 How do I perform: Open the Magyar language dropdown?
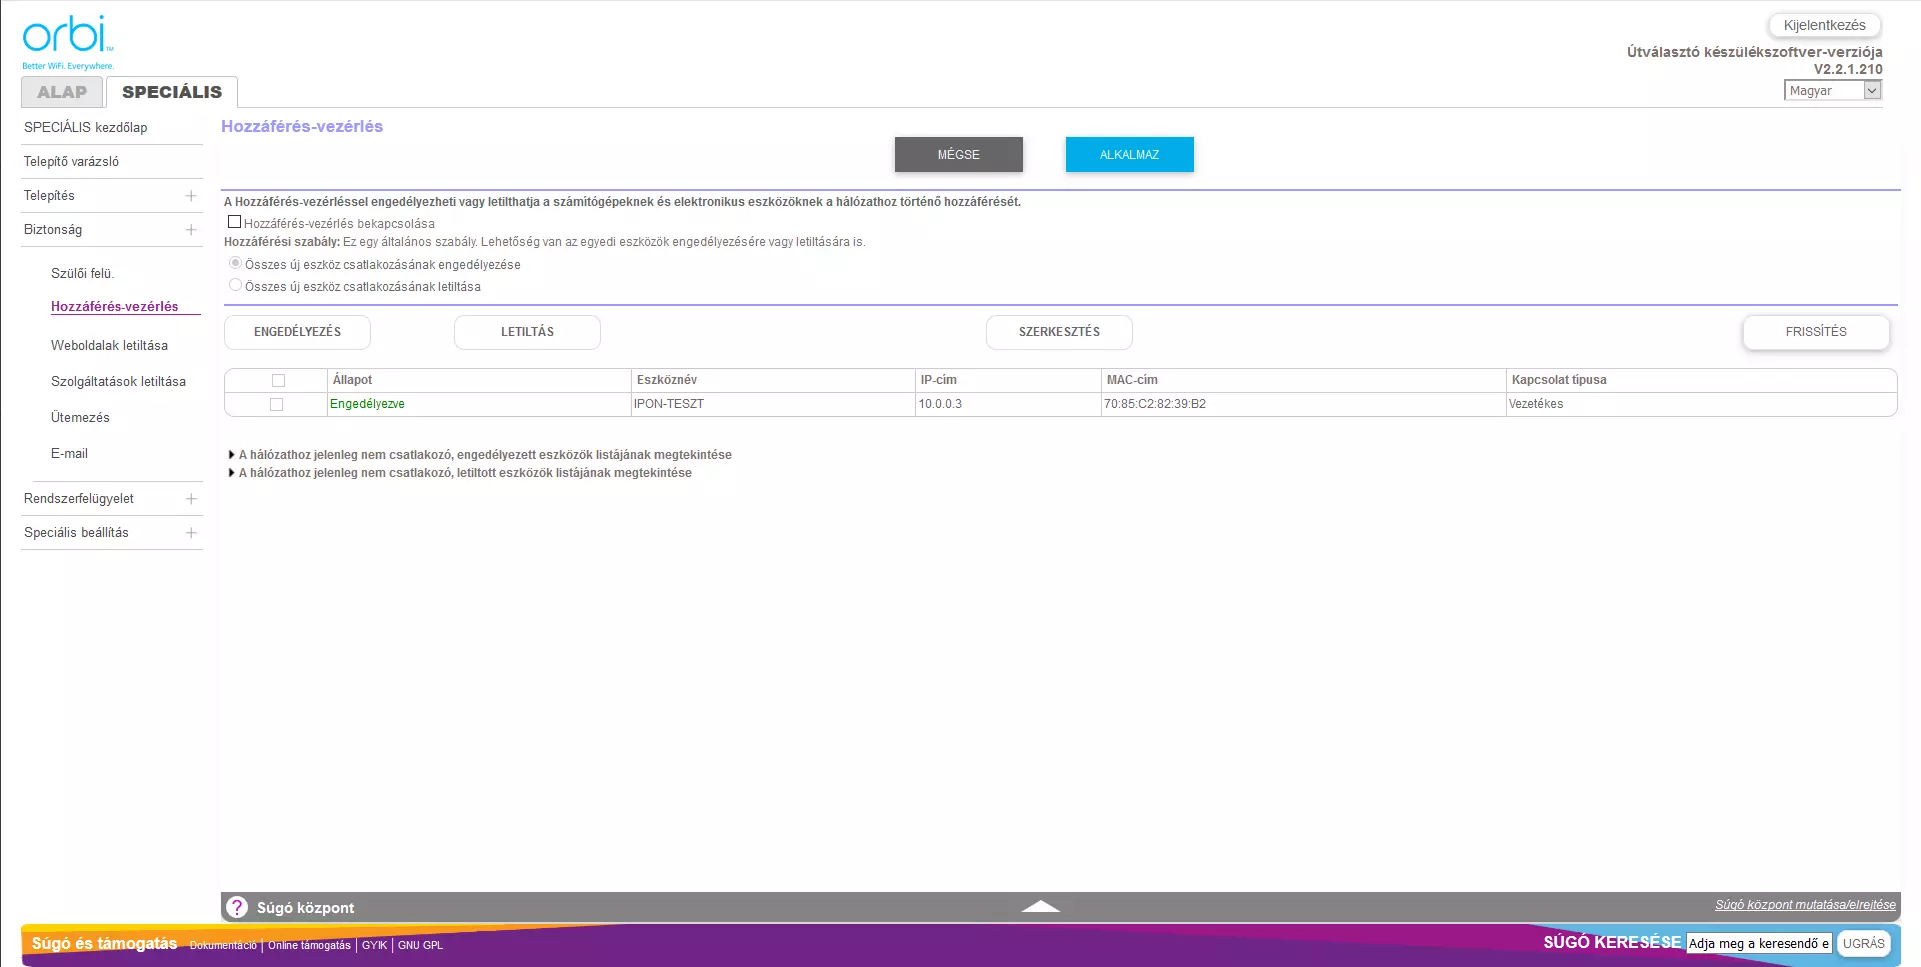tap(1832, 90)
